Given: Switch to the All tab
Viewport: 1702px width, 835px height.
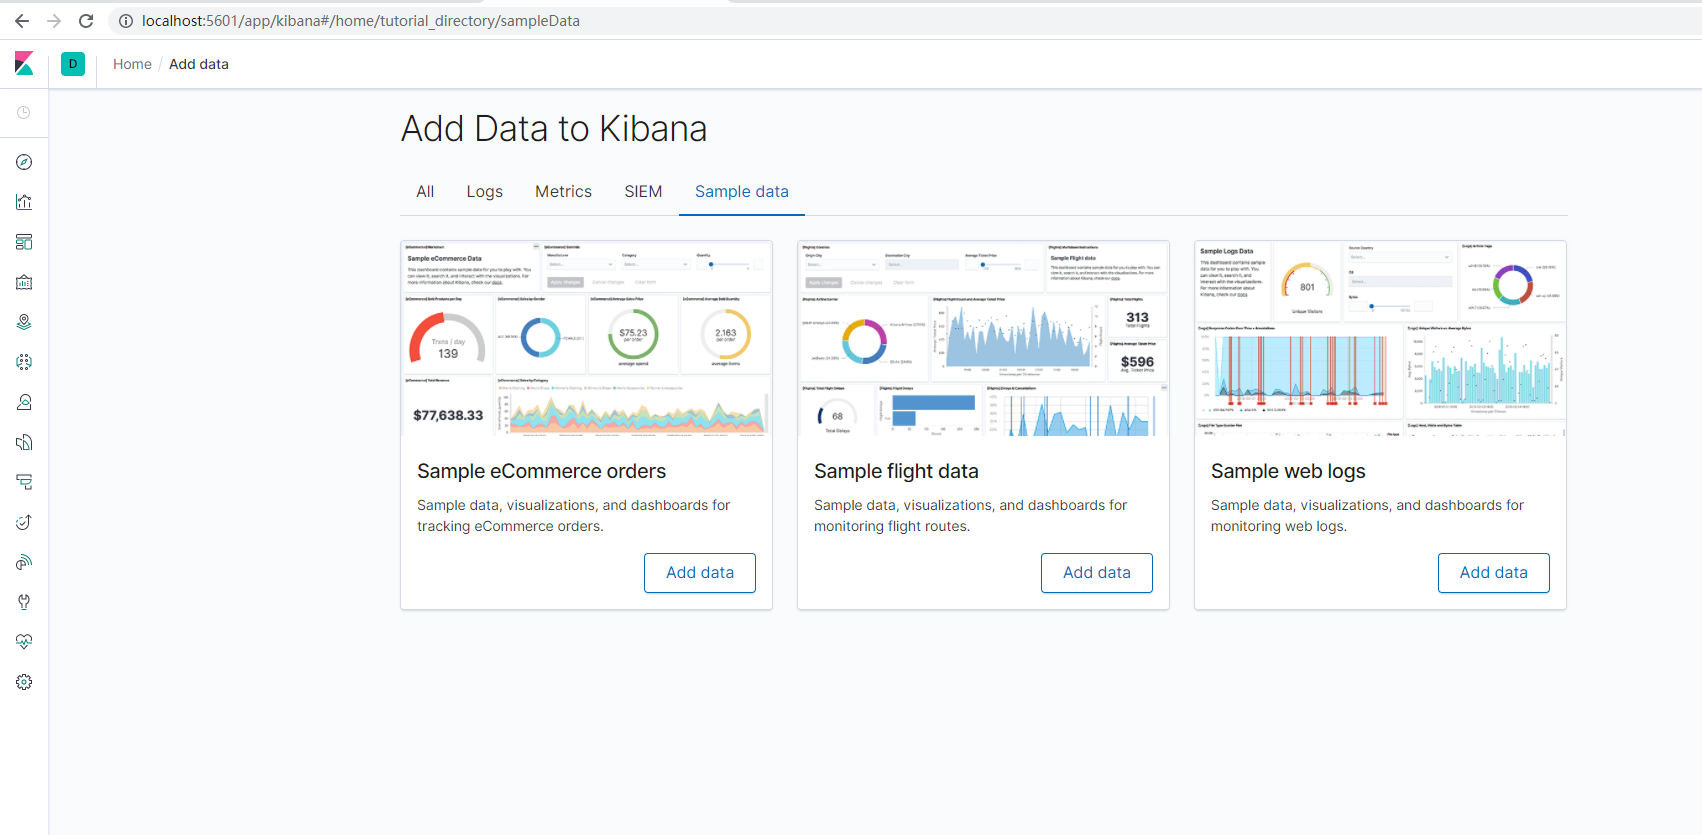Looking at the screenshot, I should [x=425, y=192].
